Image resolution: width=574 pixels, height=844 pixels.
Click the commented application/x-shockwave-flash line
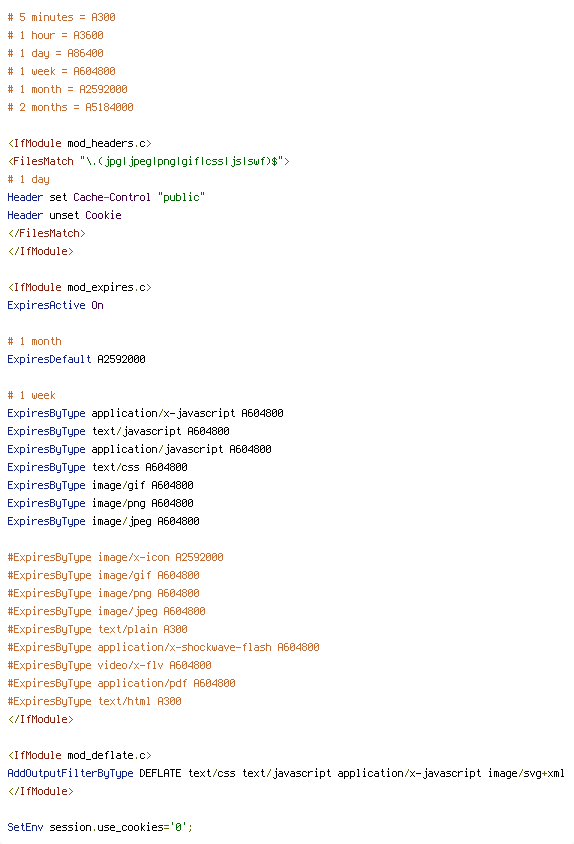point(164,647)
